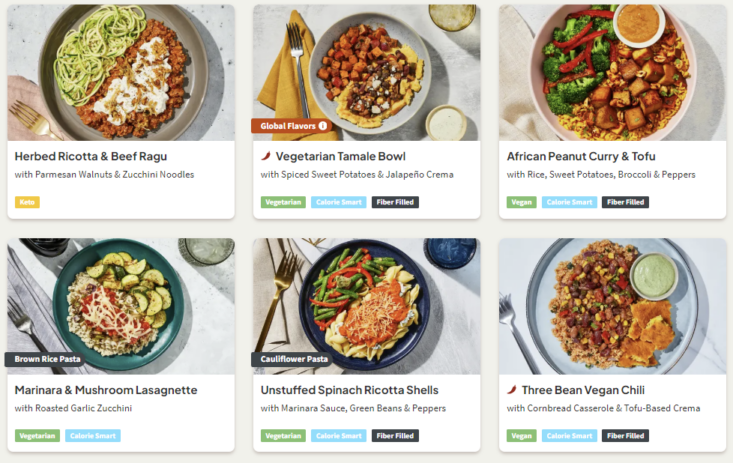Click the Brown Rice Pasta badge

click(x=49, y=359)
